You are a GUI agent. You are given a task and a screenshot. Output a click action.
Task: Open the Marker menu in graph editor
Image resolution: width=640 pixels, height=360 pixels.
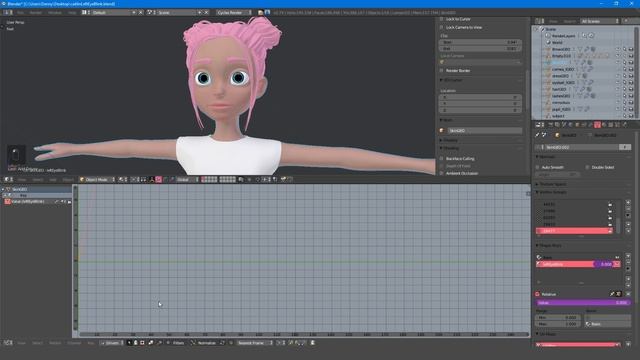click(55, 343)
